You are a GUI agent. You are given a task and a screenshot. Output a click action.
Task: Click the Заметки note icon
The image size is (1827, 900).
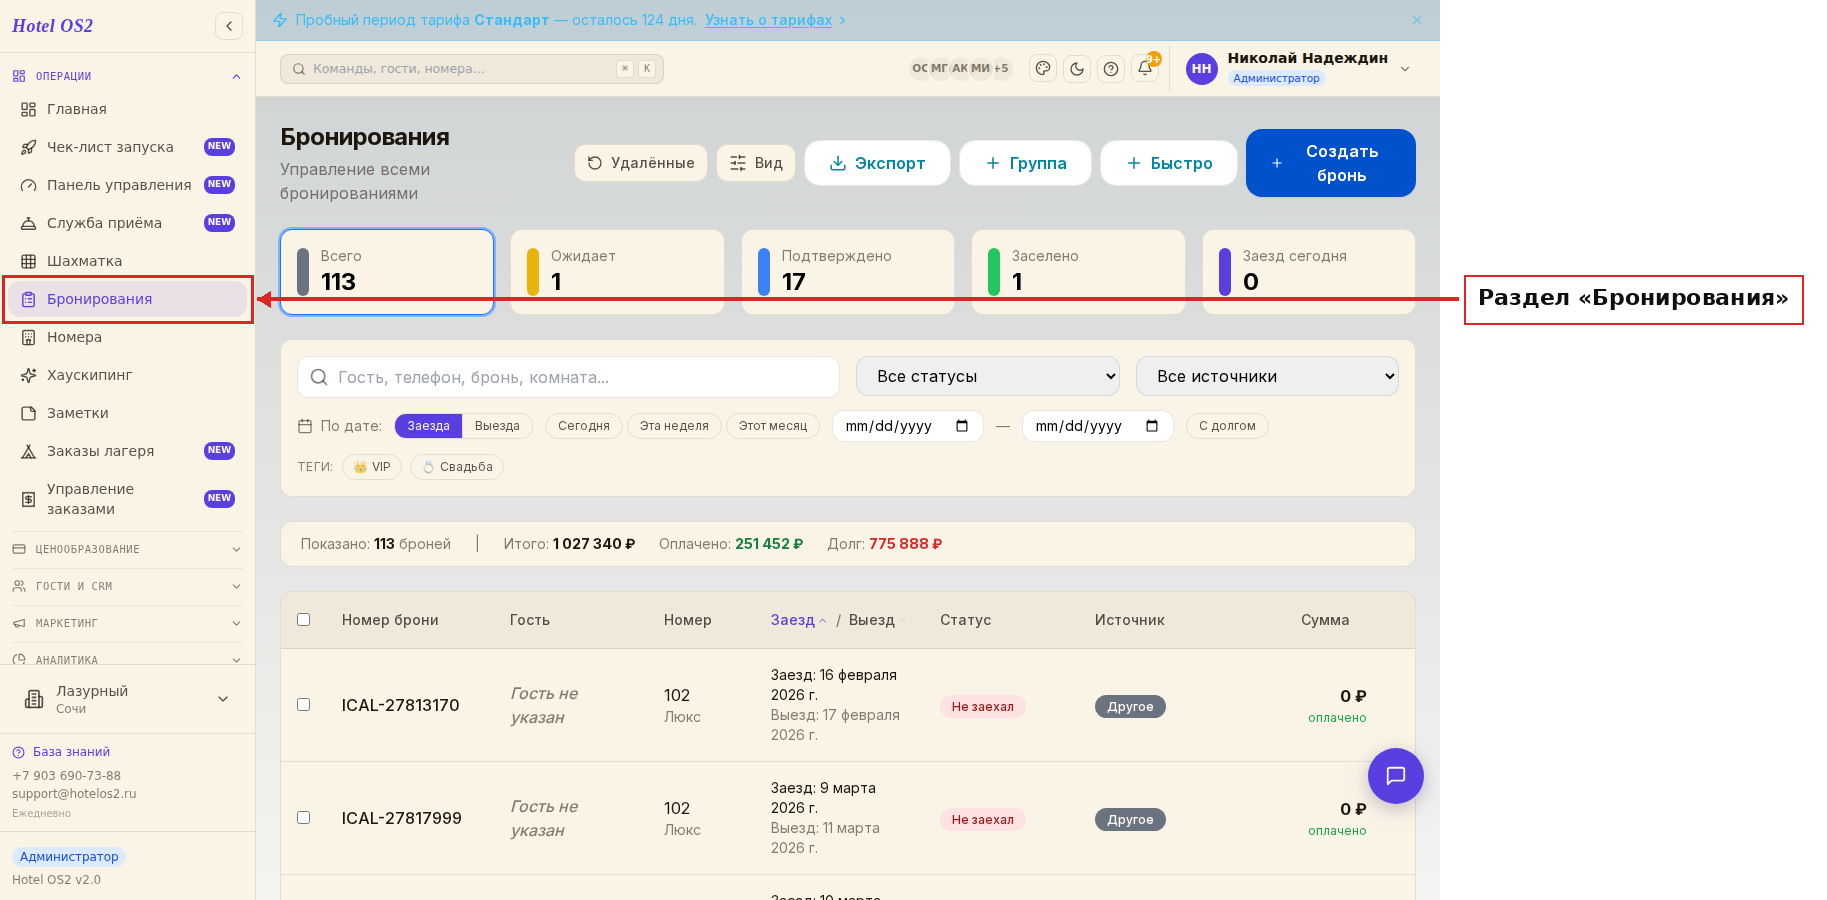pos(29,413)
